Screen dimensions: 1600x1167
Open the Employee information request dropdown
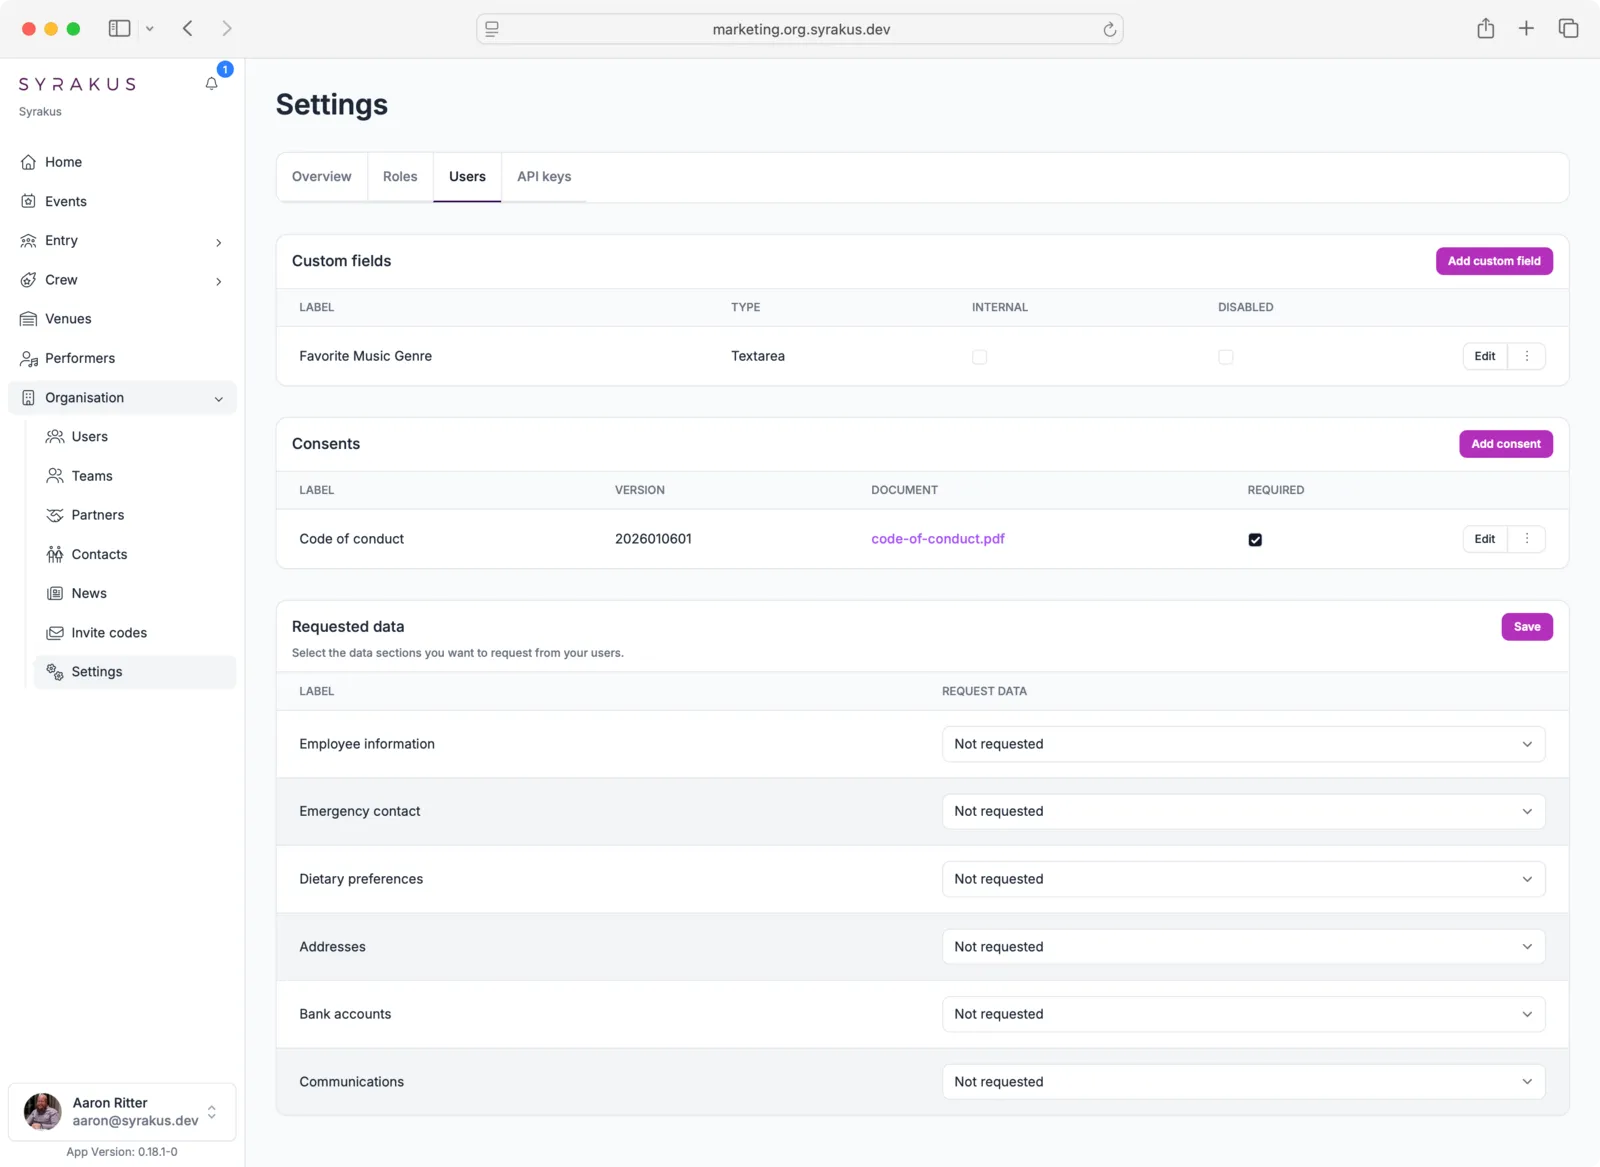pos(1242,743)
